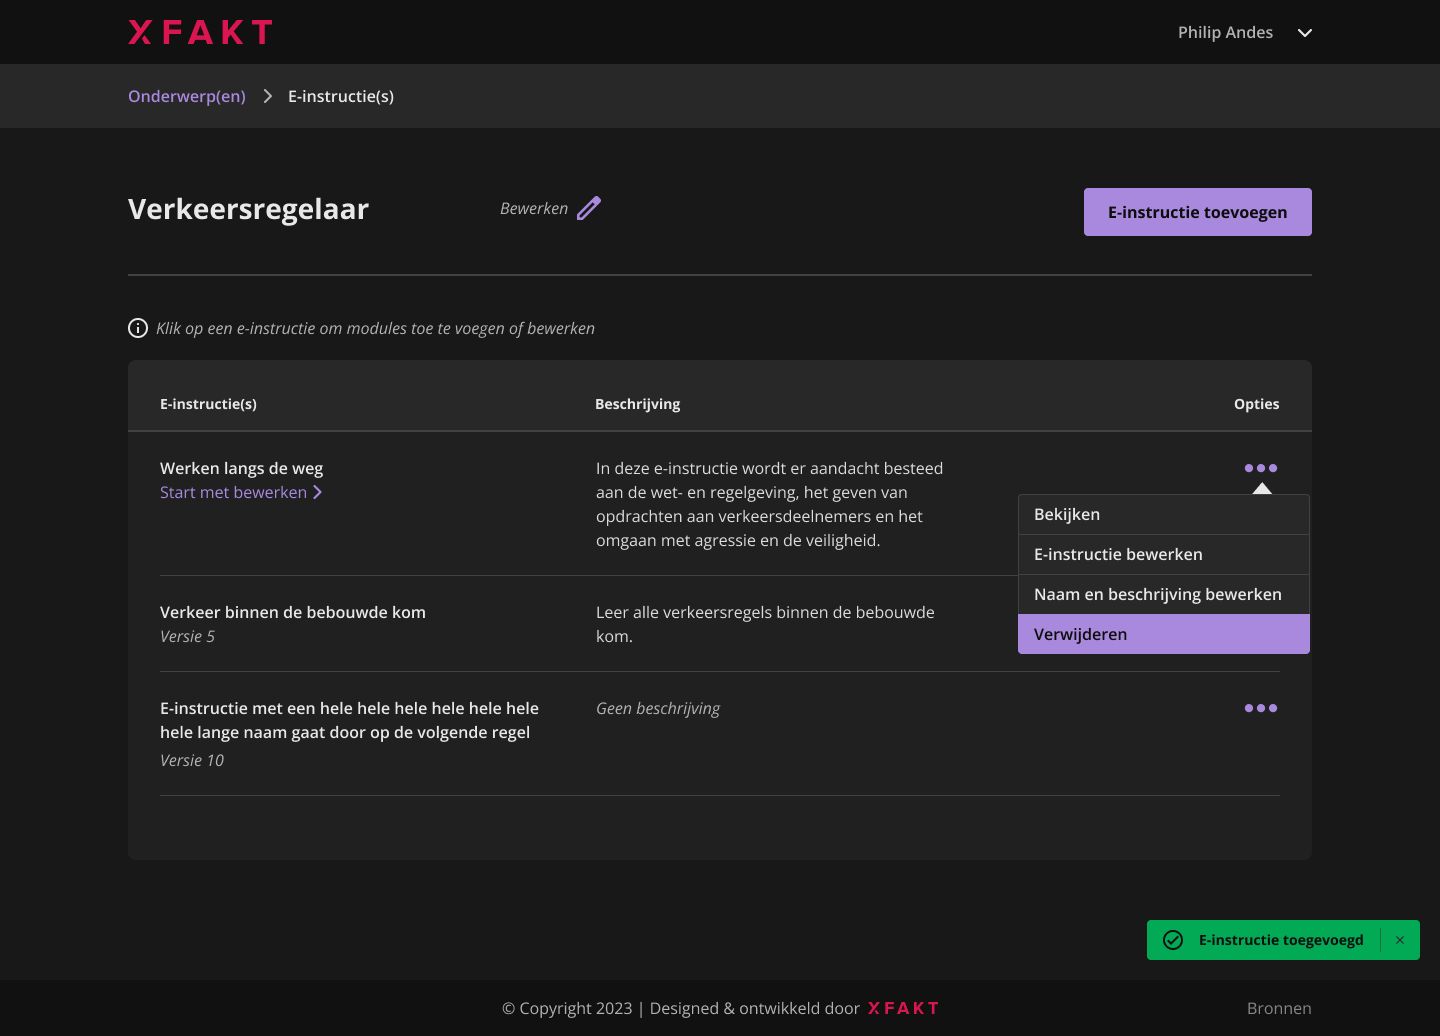Click the Opties column header
Viewport: 1440px width, 1036px height.
1256,404
